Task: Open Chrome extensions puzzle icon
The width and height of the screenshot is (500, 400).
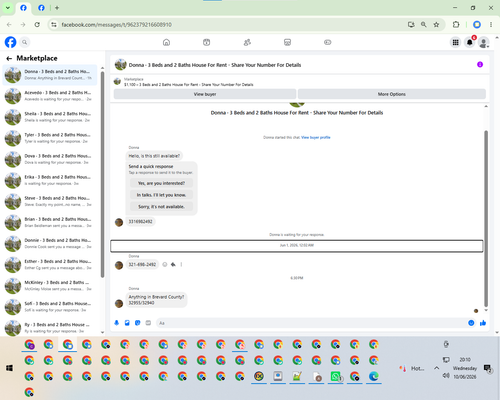Action: [456, 24]
